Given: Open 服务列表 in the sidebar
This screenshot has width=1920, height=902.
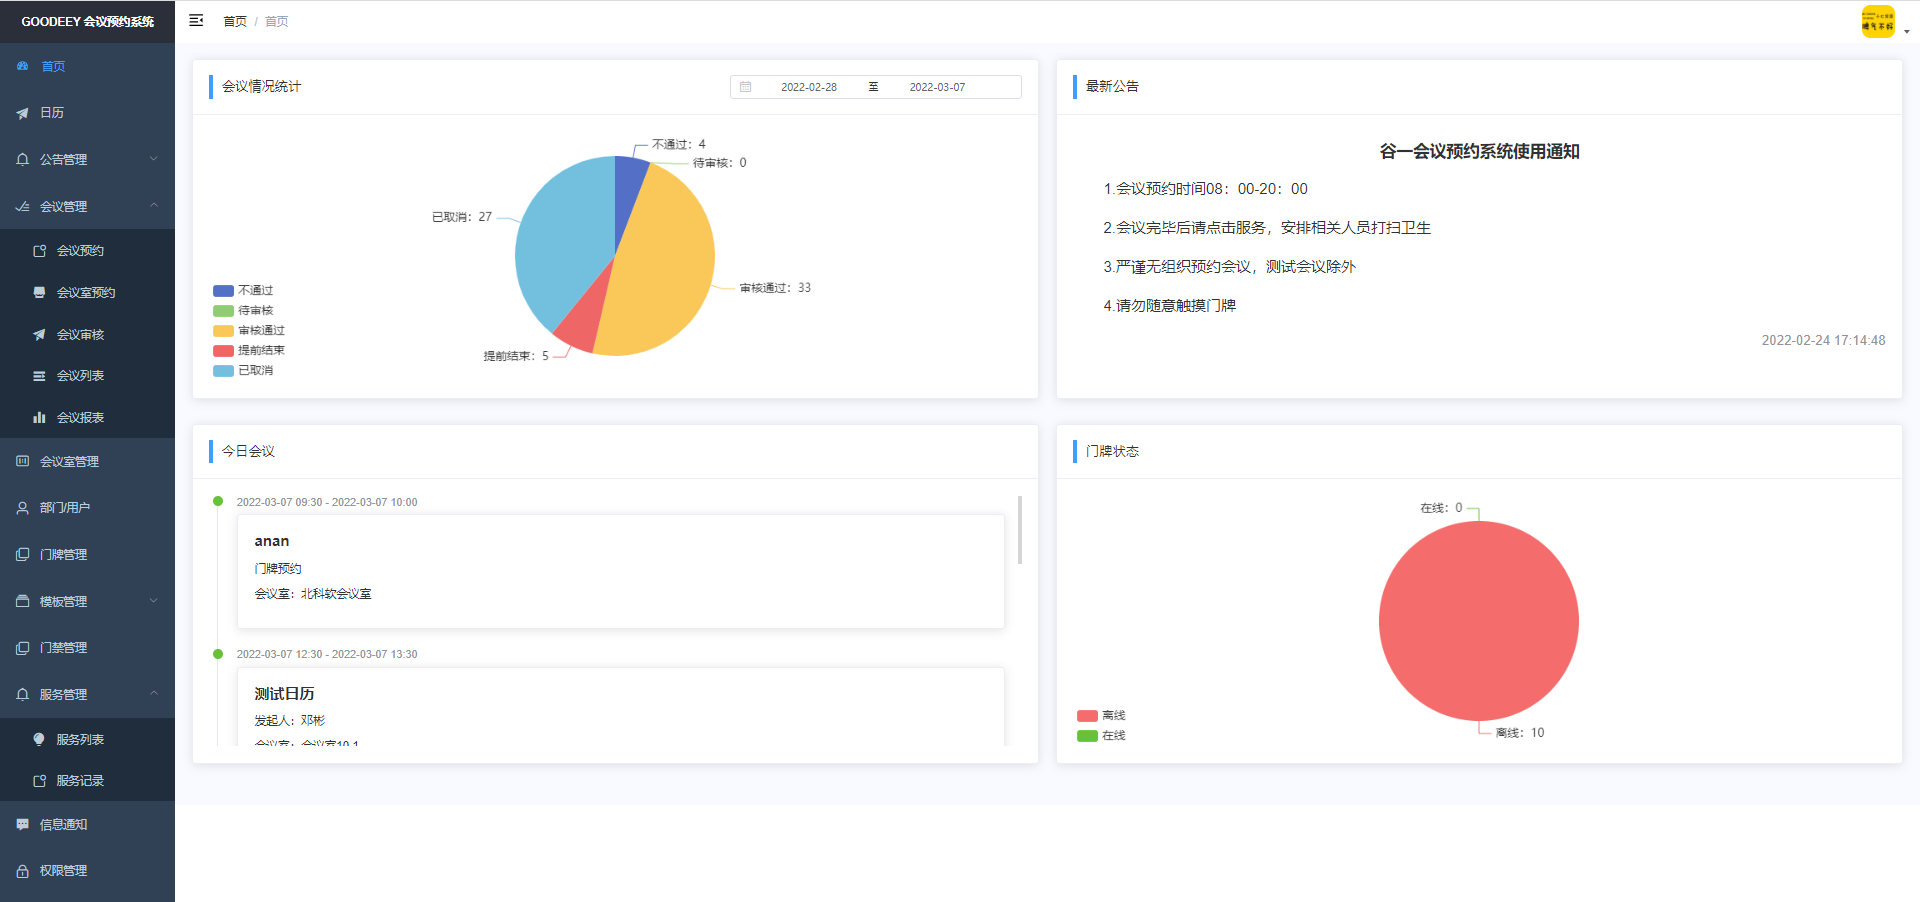Looking at the screenshot, I should click(x=87, y=739).
